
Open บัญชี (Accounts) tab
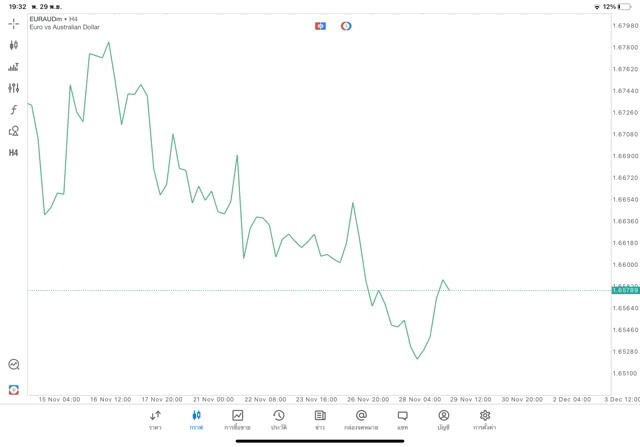click(x=444, y=419)
